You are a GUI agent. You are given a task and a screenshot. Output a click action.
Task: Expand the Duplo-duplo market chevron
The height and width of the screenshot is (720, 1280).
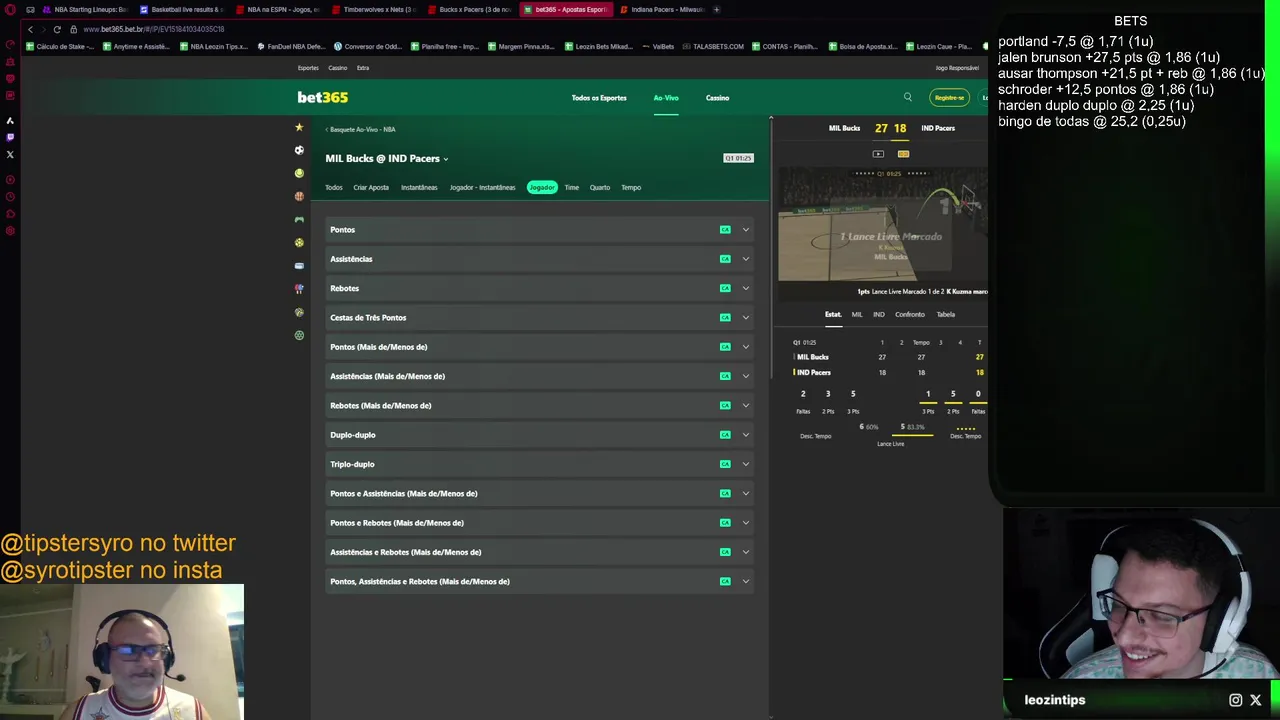745,435
